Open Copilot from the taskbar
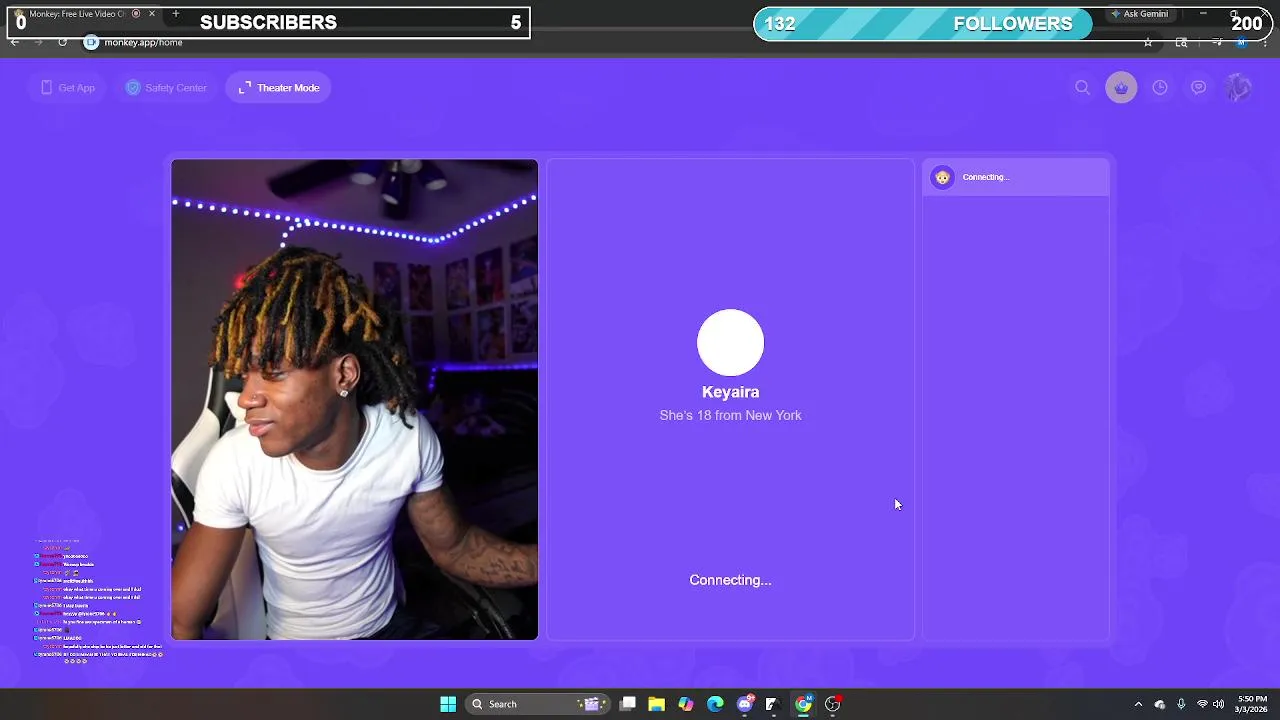The image size is (1280, 720). point(686,704)
